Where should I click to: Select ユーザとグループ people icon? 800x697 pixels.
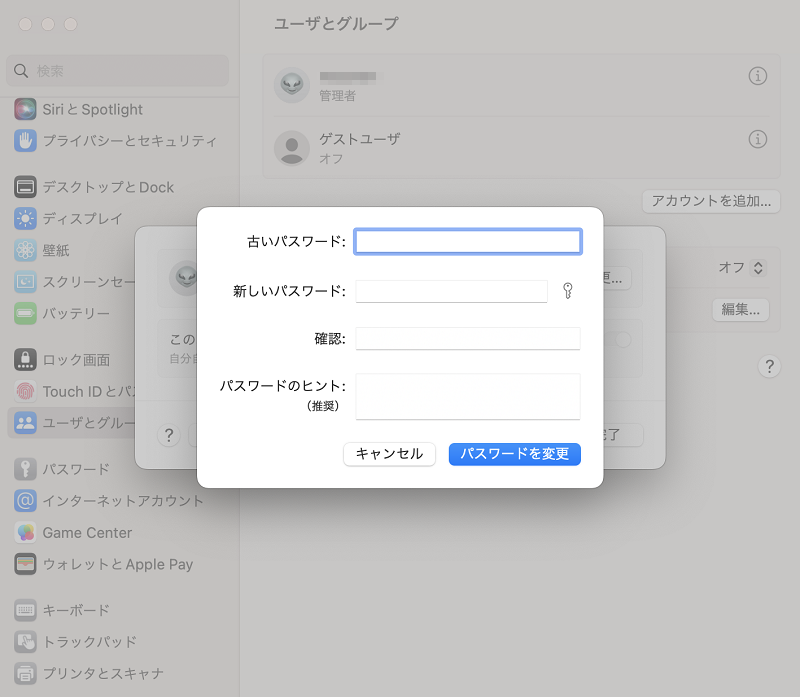[x=25, y=423]
